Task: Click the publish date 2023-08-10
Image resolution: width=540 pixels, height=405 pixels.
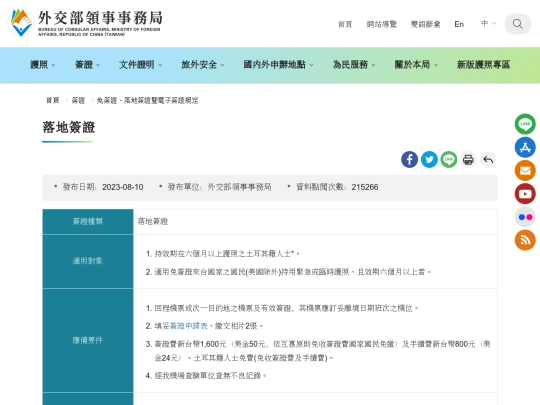Action: point(123,187)
